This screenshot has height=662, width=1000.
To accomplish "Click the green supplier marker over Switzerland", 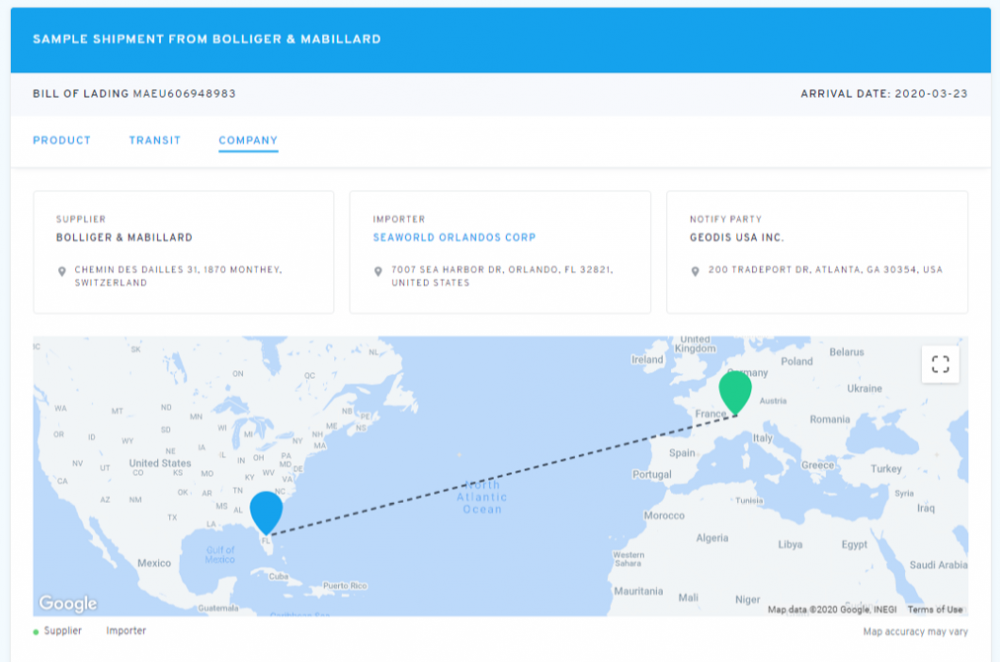I will pos(735,391).
